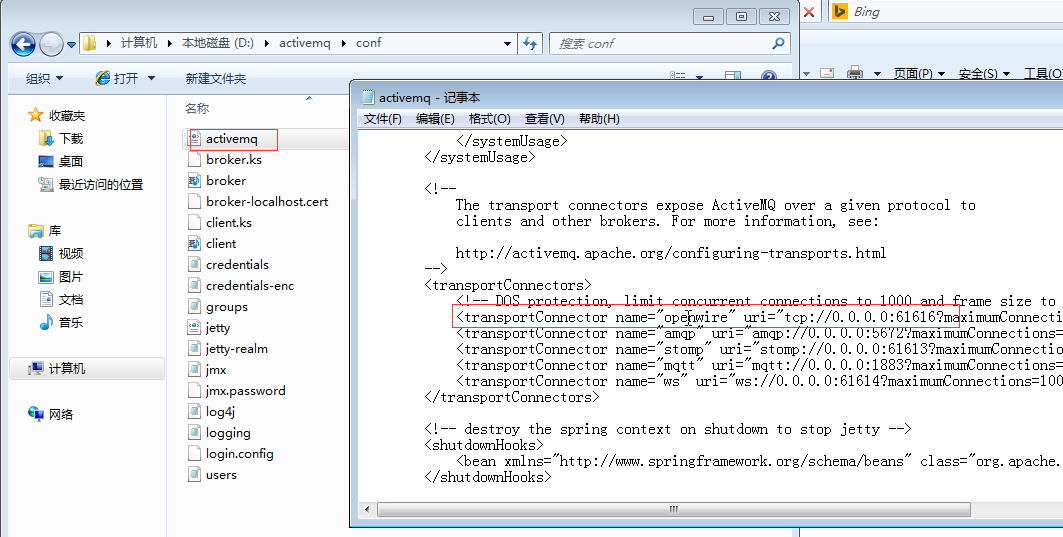Select the credentials file icon
The image size is (1063, 537).
click(x=195, y=265)
